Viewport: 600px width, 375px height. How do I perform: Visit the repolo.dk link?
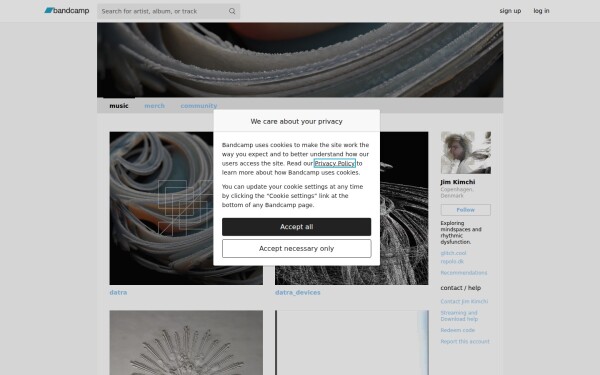[452, 261]
